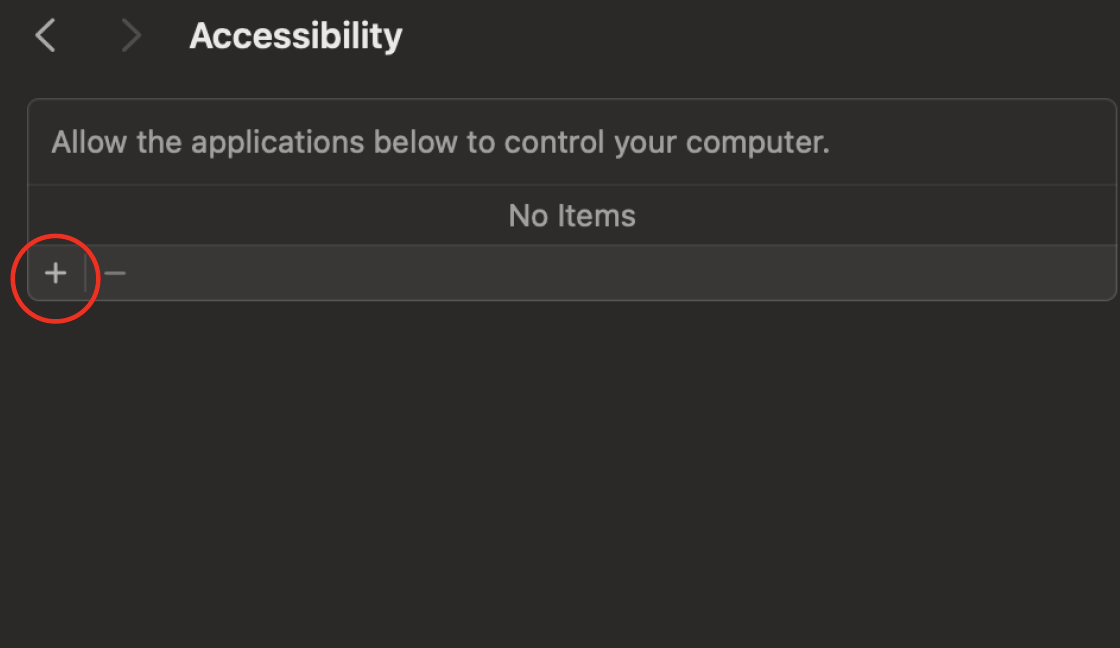Click the Accessibility page title
The image size is (1120, 648).
pos(295,36)
